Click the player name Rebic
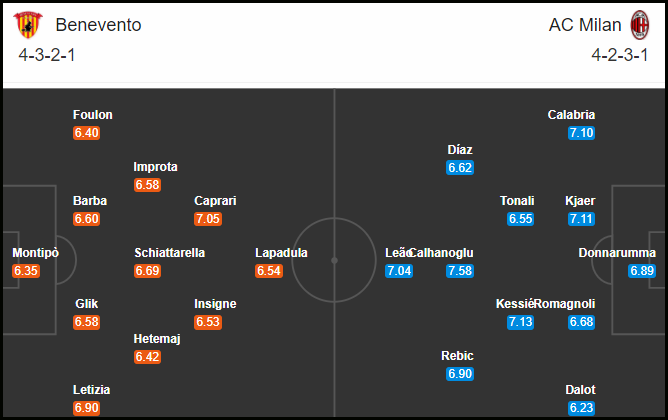Viewport: 668px width, 420px height. click(x=457, y=356)
